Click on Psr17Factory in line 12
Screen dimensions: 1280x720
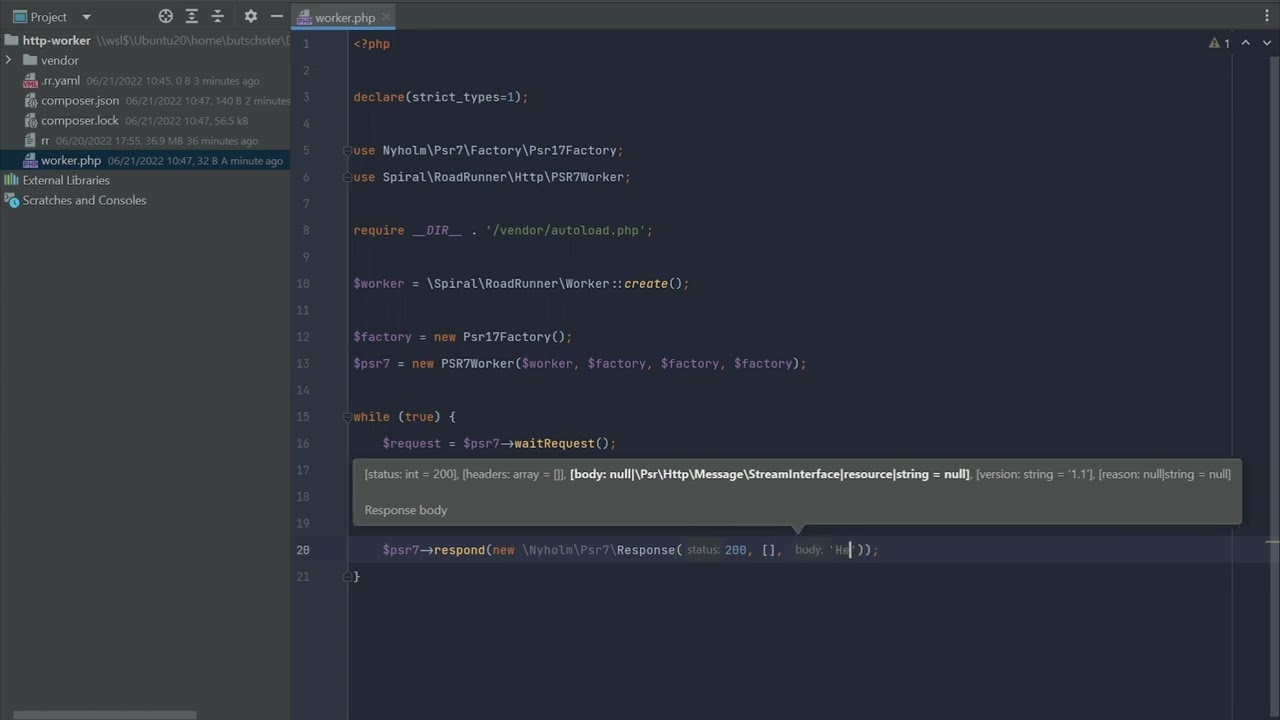[506, 336]
